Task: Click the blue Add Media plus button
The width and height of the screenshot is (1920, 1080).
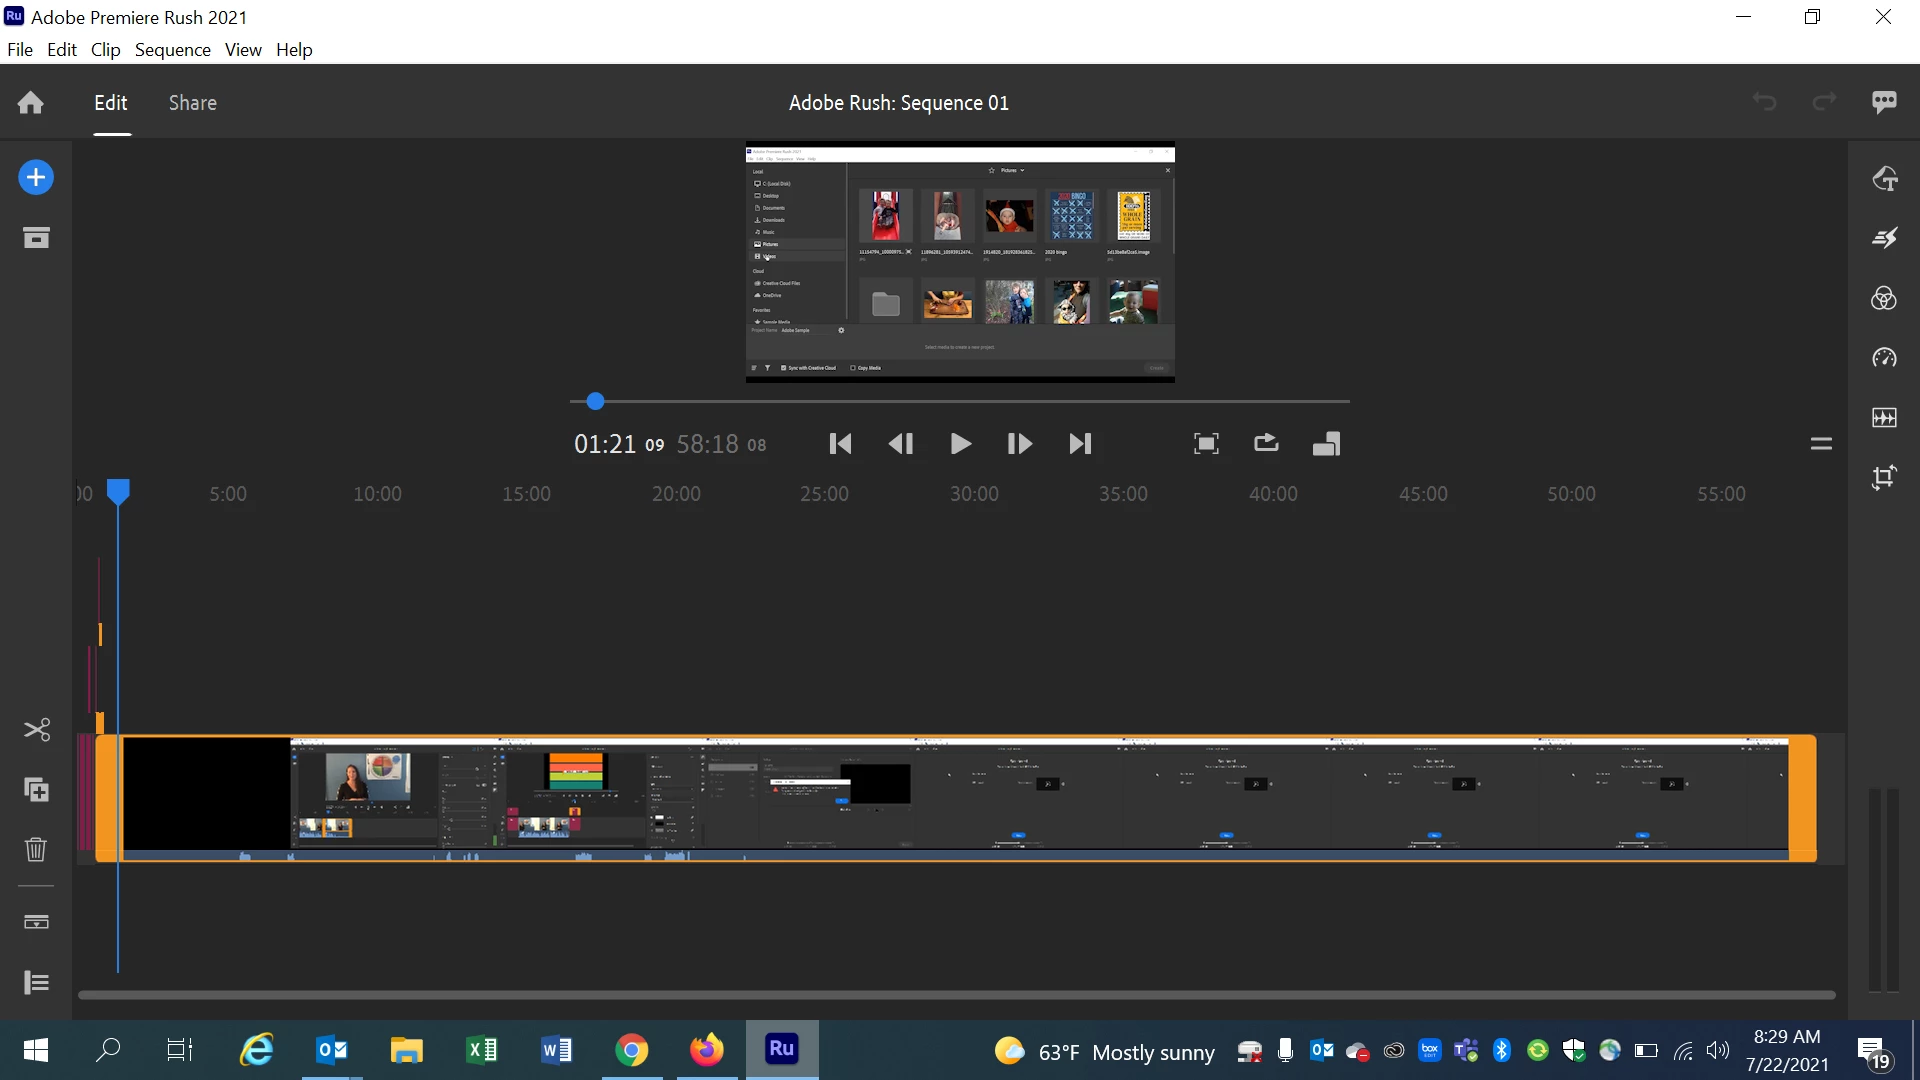Action: [36, 178]
